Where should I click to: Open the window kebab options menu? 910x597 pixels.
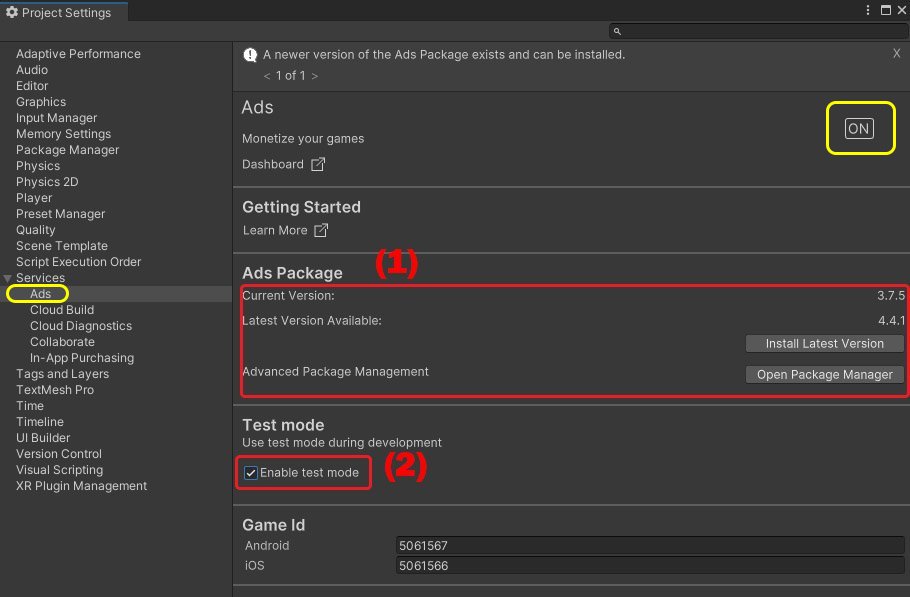868,10
